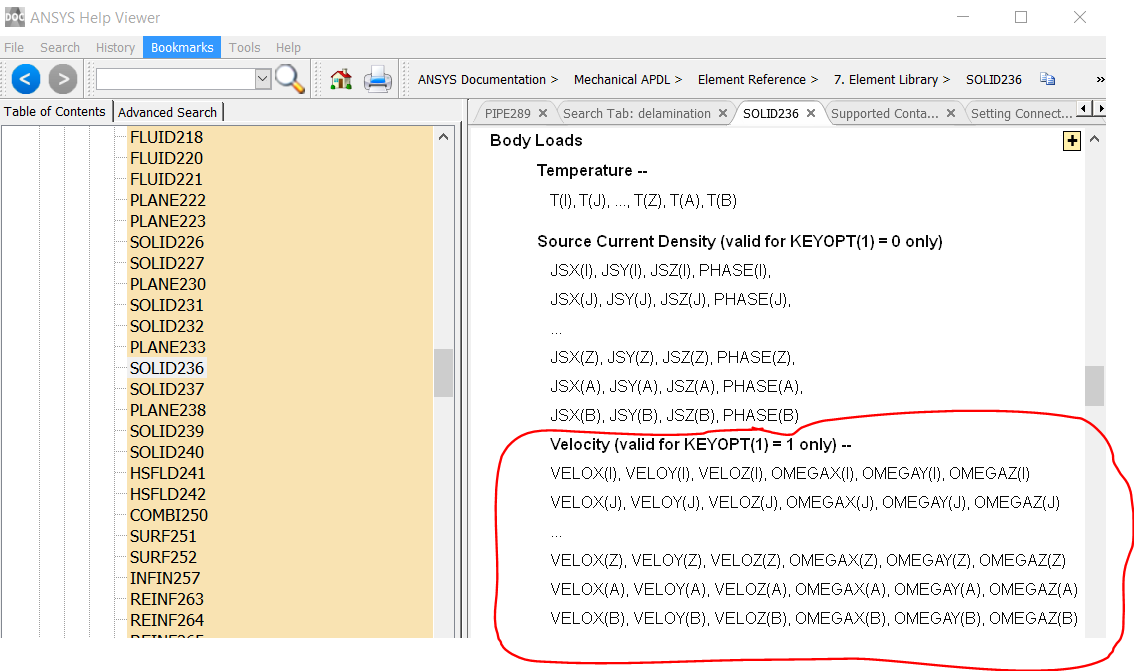Viewport: 1134px width, 671px height.
Task: Switch to Search Tab: delamination tab
Action: coord(636,114)
